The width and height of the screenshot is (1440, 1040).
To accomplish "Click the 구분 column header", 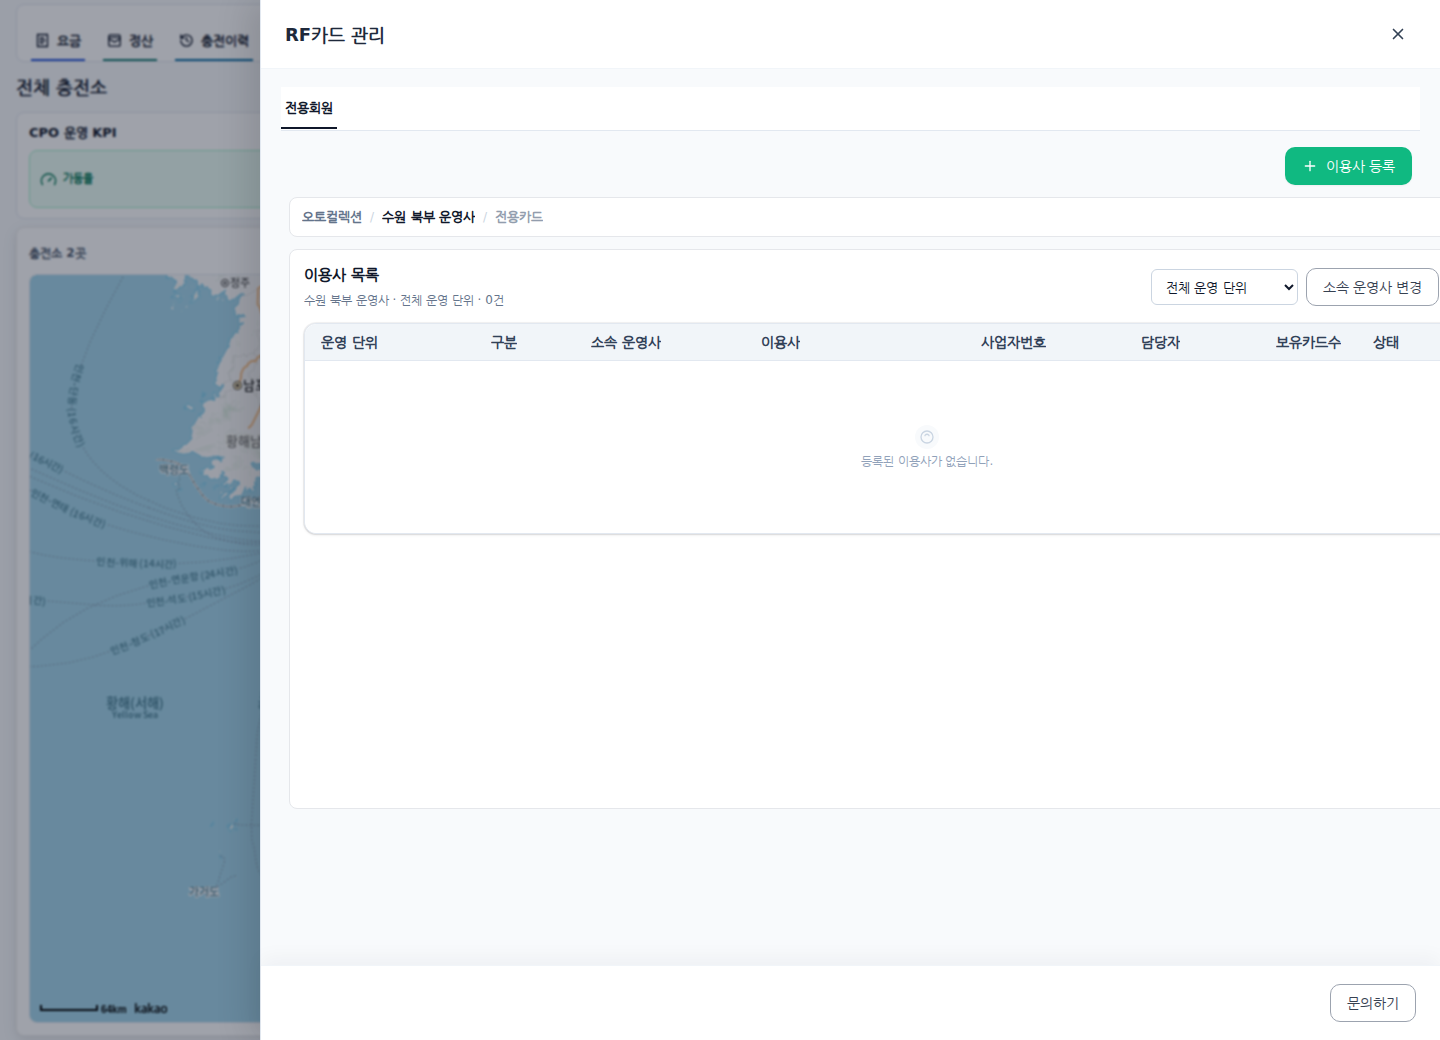I will (504, 342).
